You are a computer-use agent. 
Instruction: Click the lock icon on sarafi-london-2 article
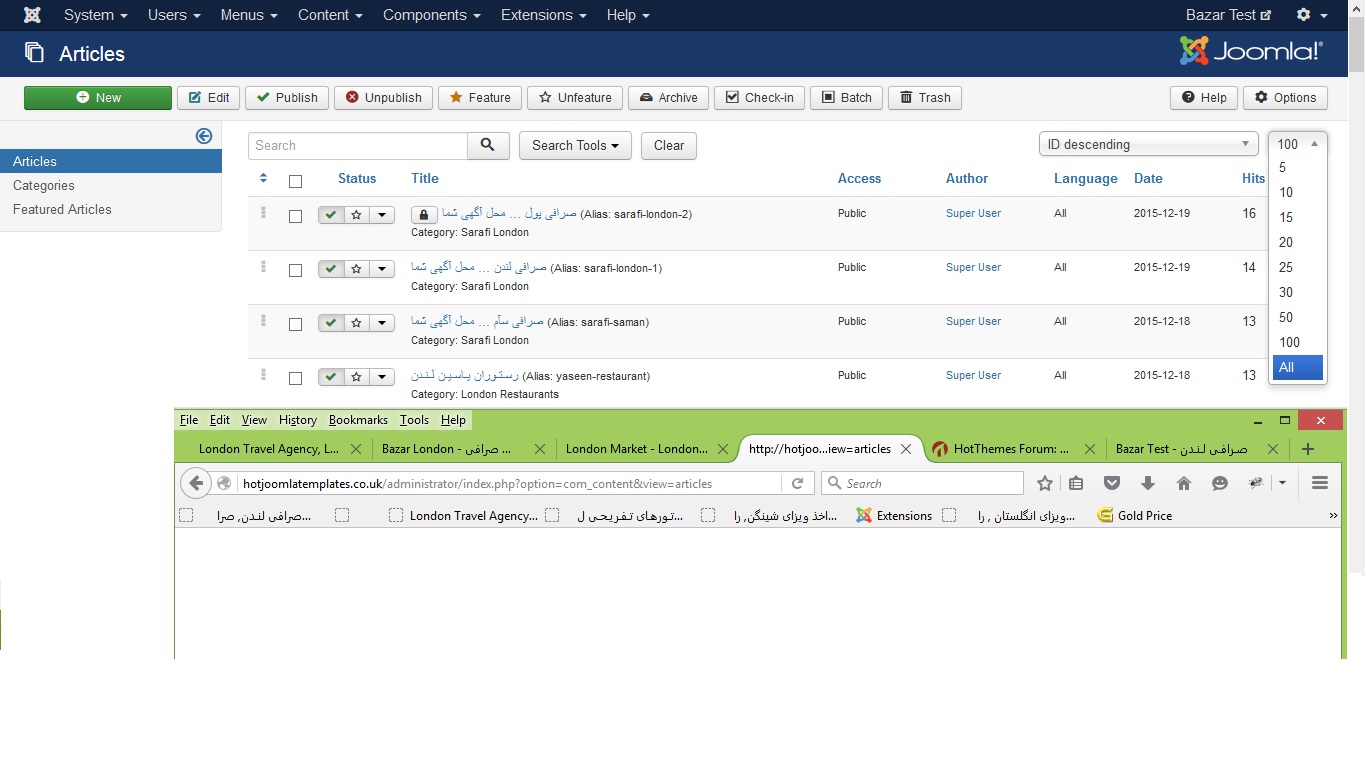pyautogui.click(x=423, y=215)
